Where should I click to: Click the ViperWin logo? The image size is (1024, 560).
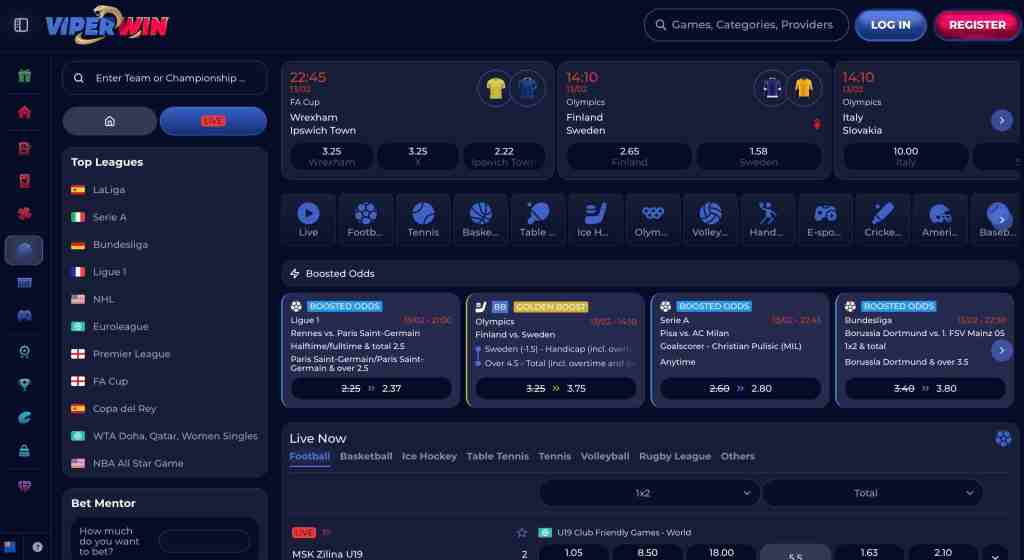click(107, 25)
